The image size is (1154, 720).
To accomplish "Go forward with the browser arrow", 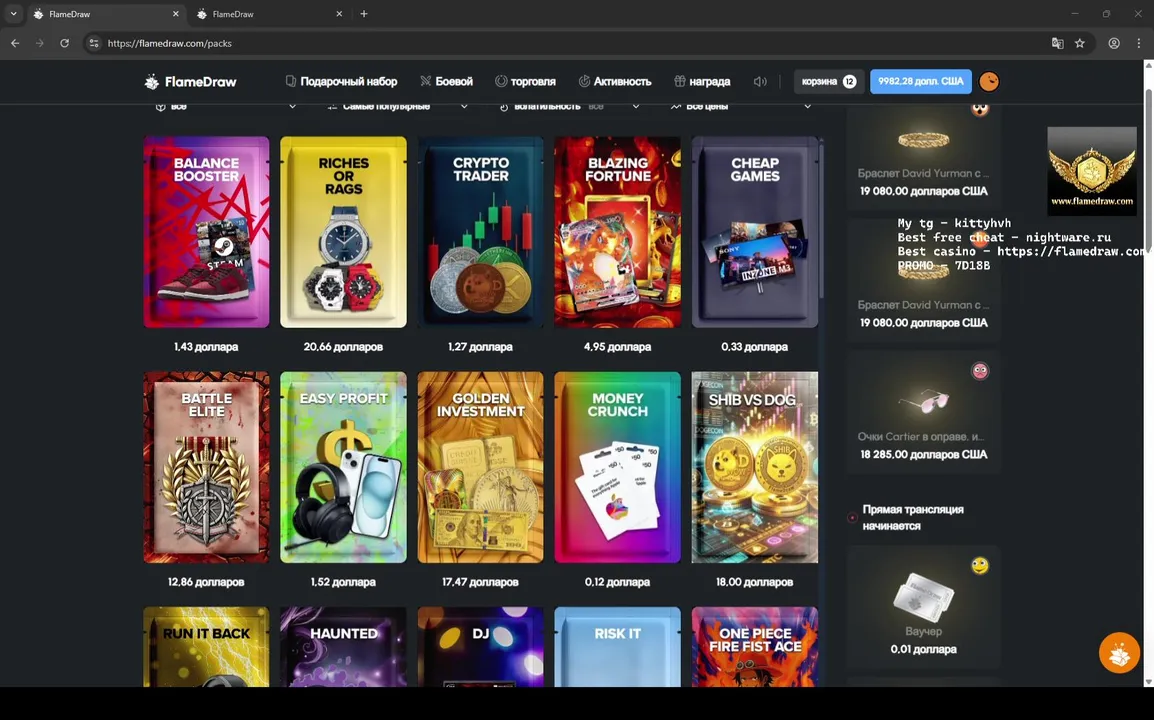I will pyautogui.click(x=40, y=43).
